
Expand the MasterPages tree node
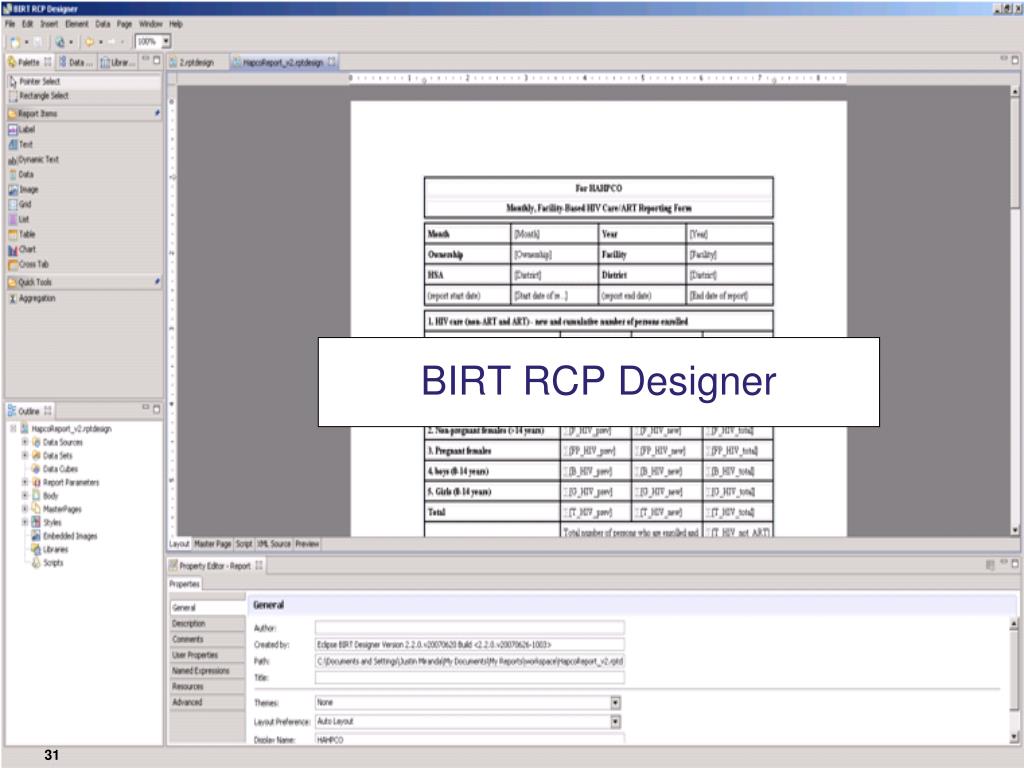[25, 509]
